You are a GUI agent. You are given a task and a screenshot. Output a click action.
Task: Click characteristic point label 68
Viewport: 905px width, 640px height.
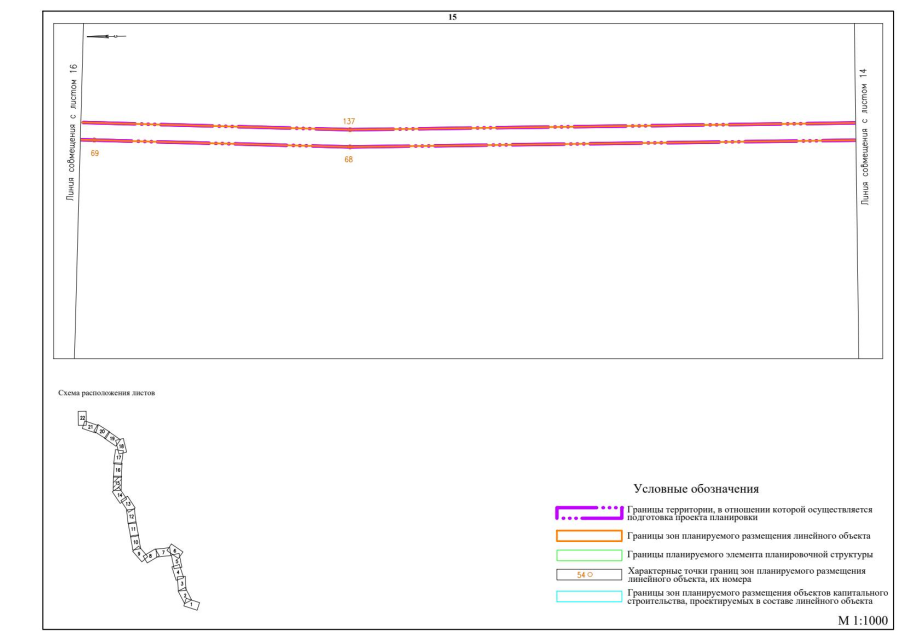click(x=349, y=159)
